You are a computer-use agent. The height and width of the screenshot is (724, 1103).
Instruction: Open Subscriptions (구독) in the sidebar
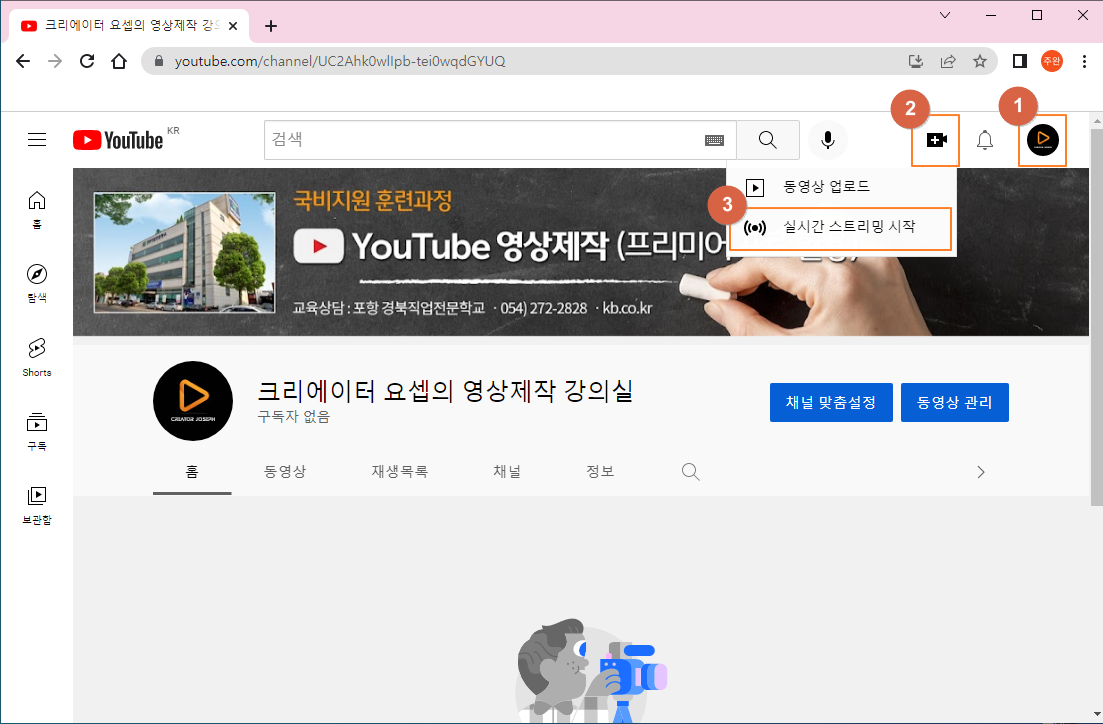[x=37, y=431]
